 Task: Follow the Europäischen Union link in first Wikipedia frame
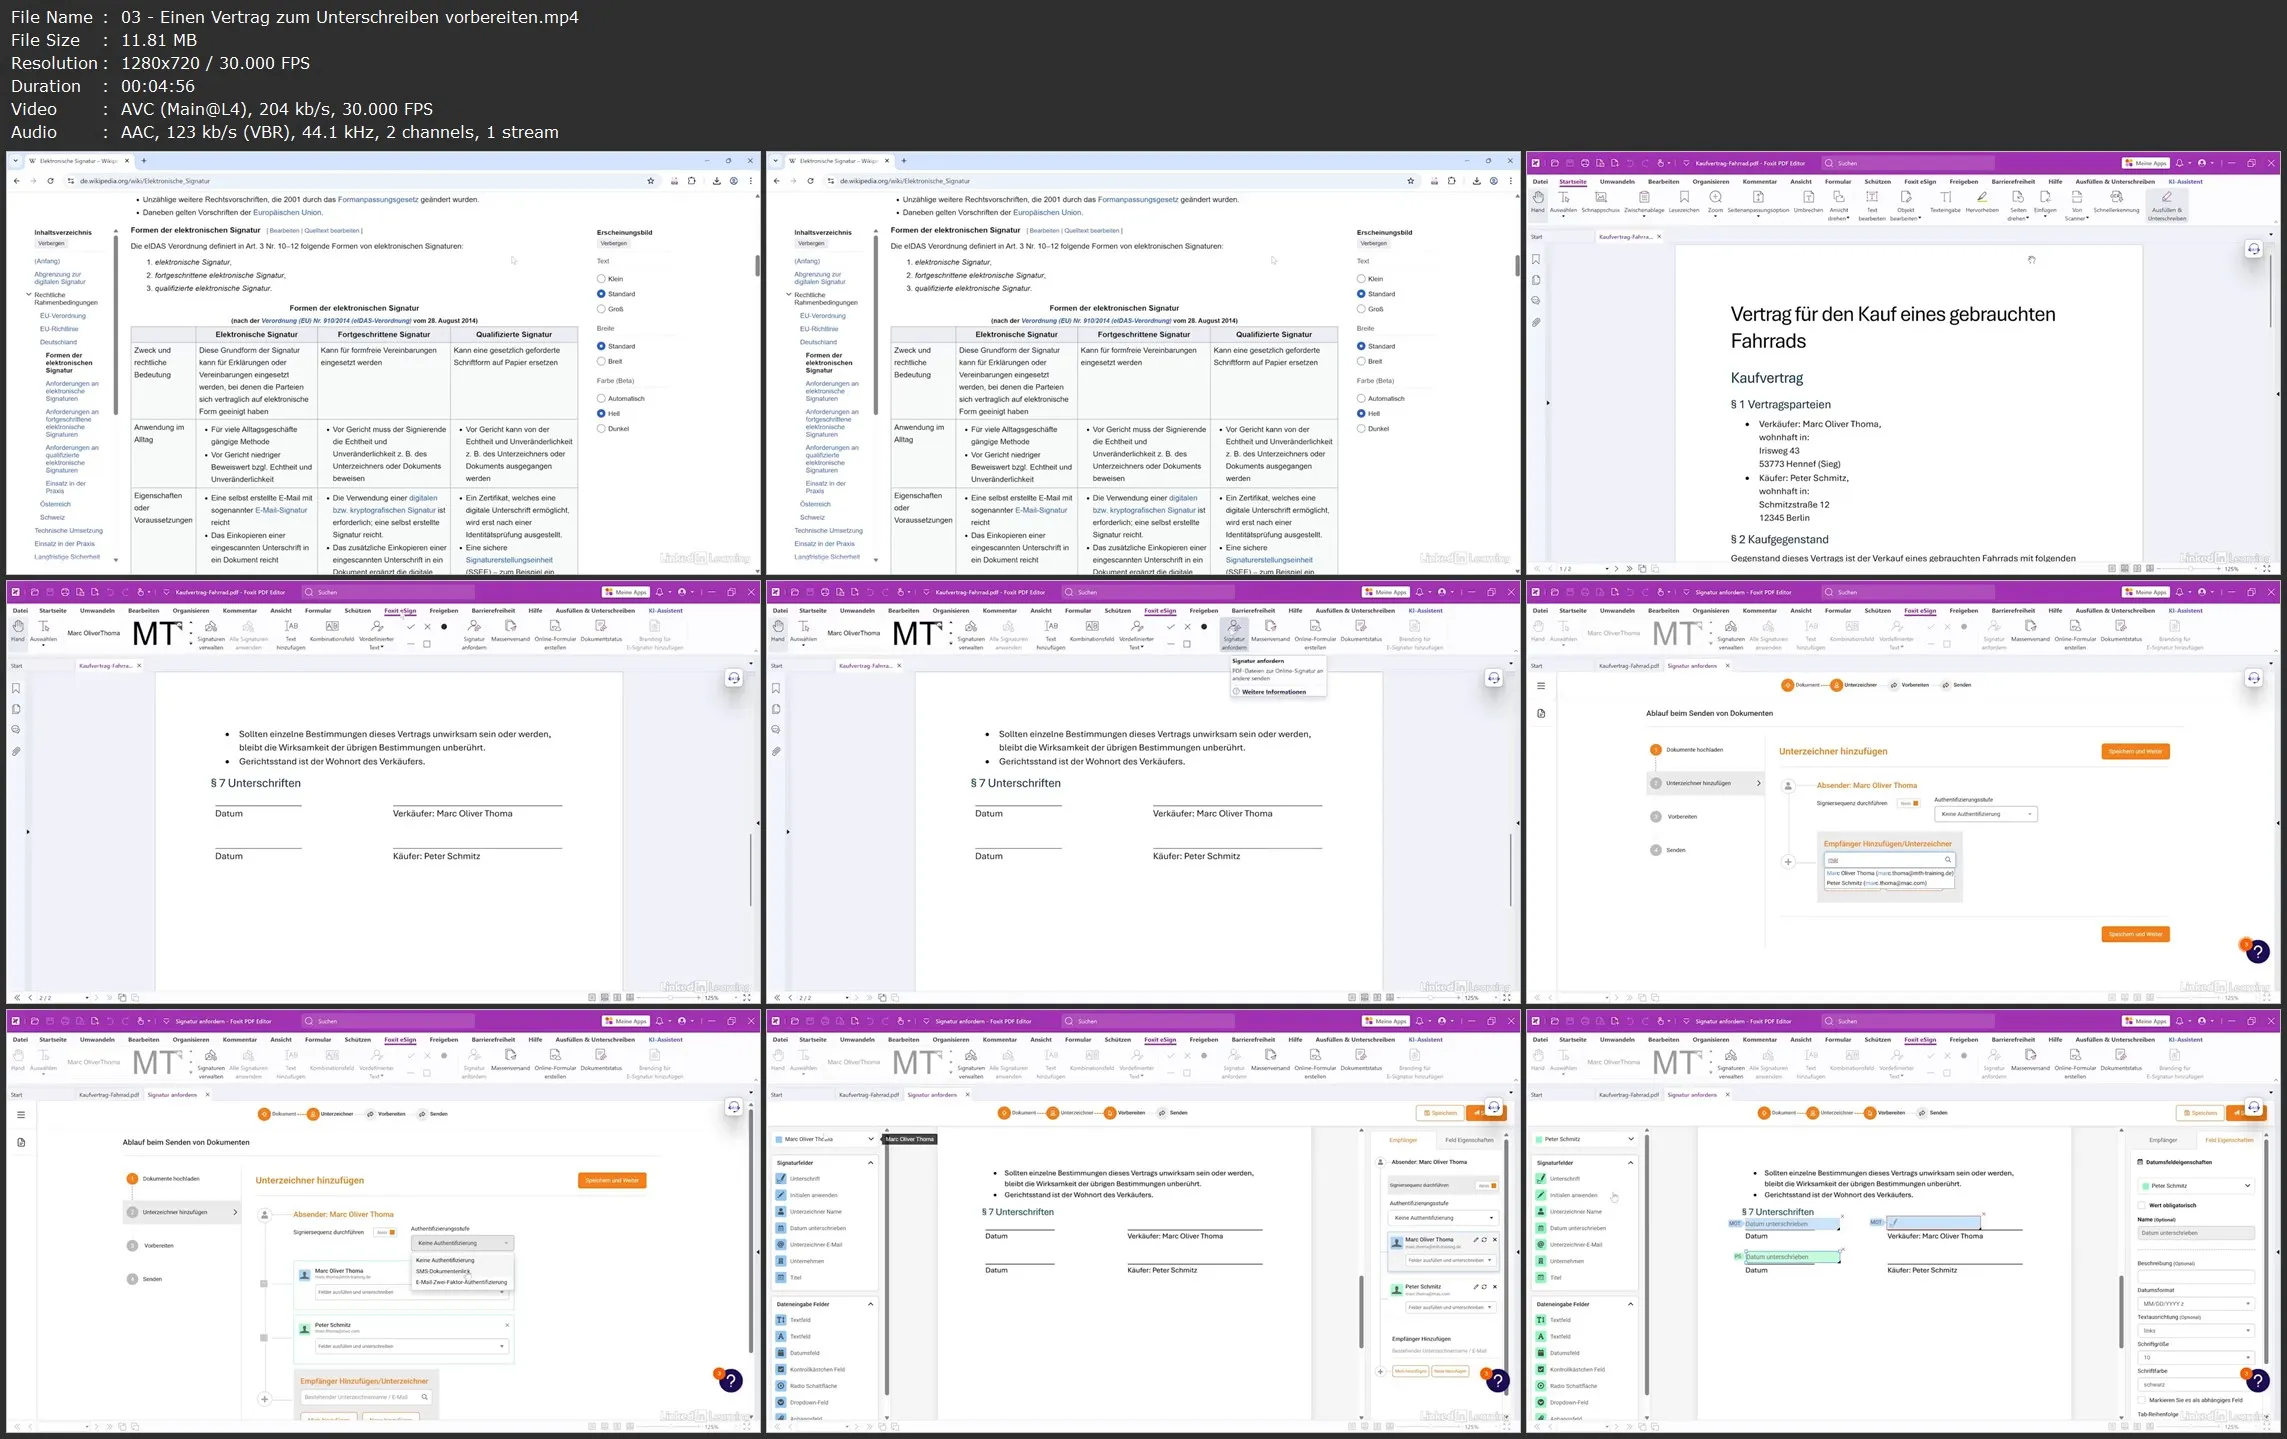point(287,213)
